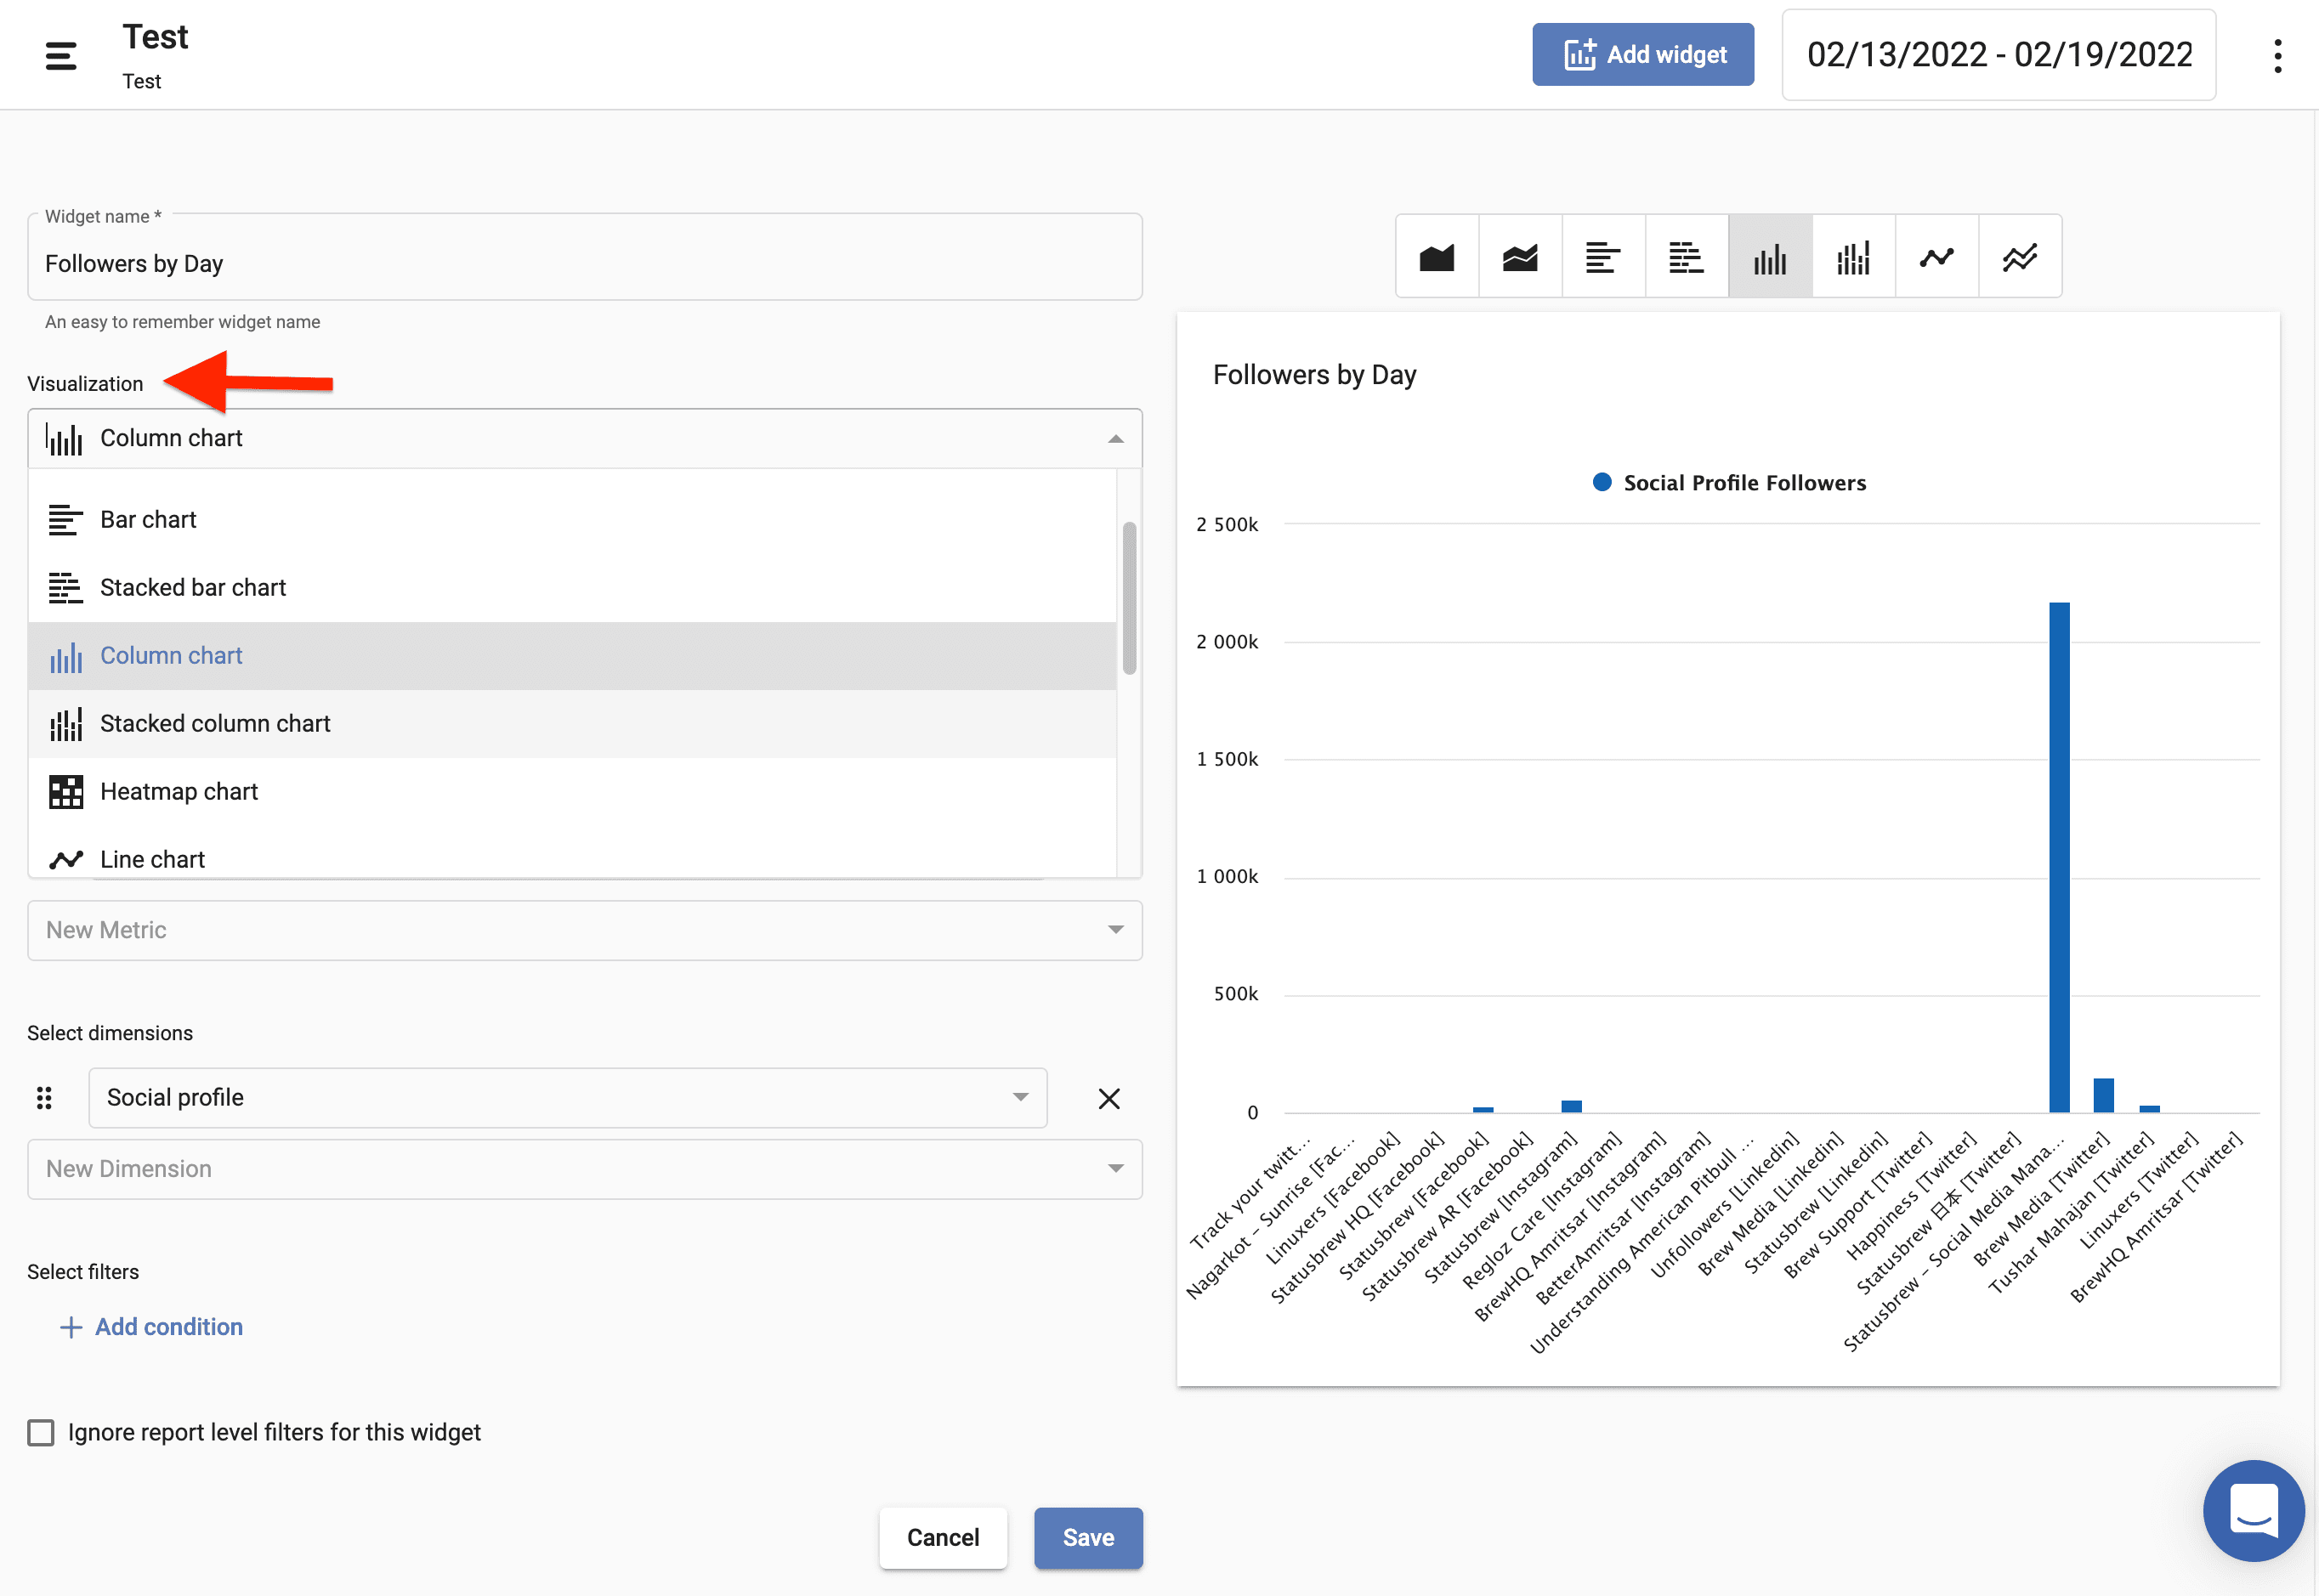
Task: Open the New Metric dropdown
Action: point(584,930)
